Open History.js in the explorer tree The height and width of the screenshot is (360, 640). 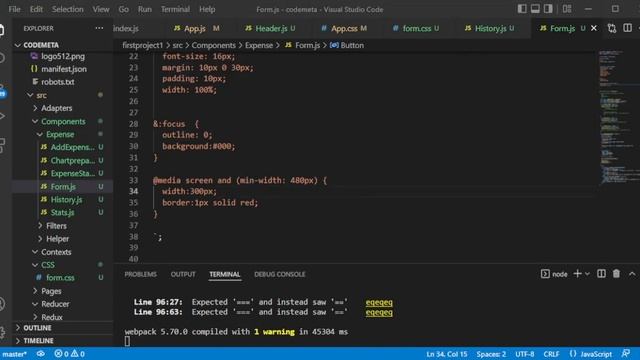point(66,200)
